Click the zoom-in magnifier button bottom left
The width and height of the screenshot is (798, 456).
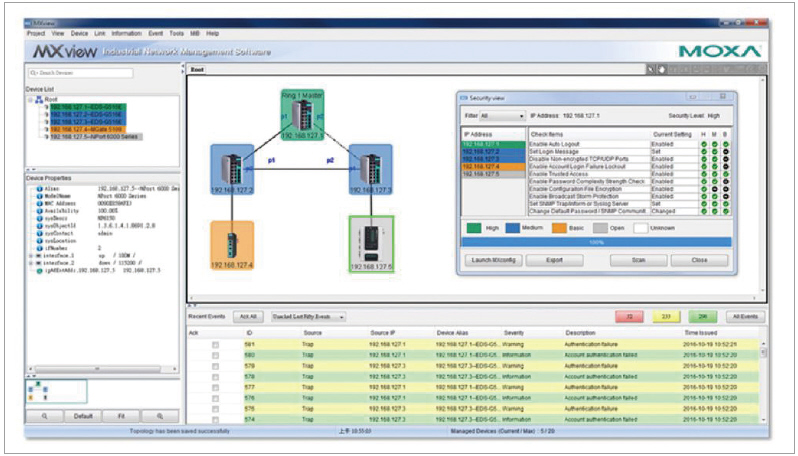[45, 415]
